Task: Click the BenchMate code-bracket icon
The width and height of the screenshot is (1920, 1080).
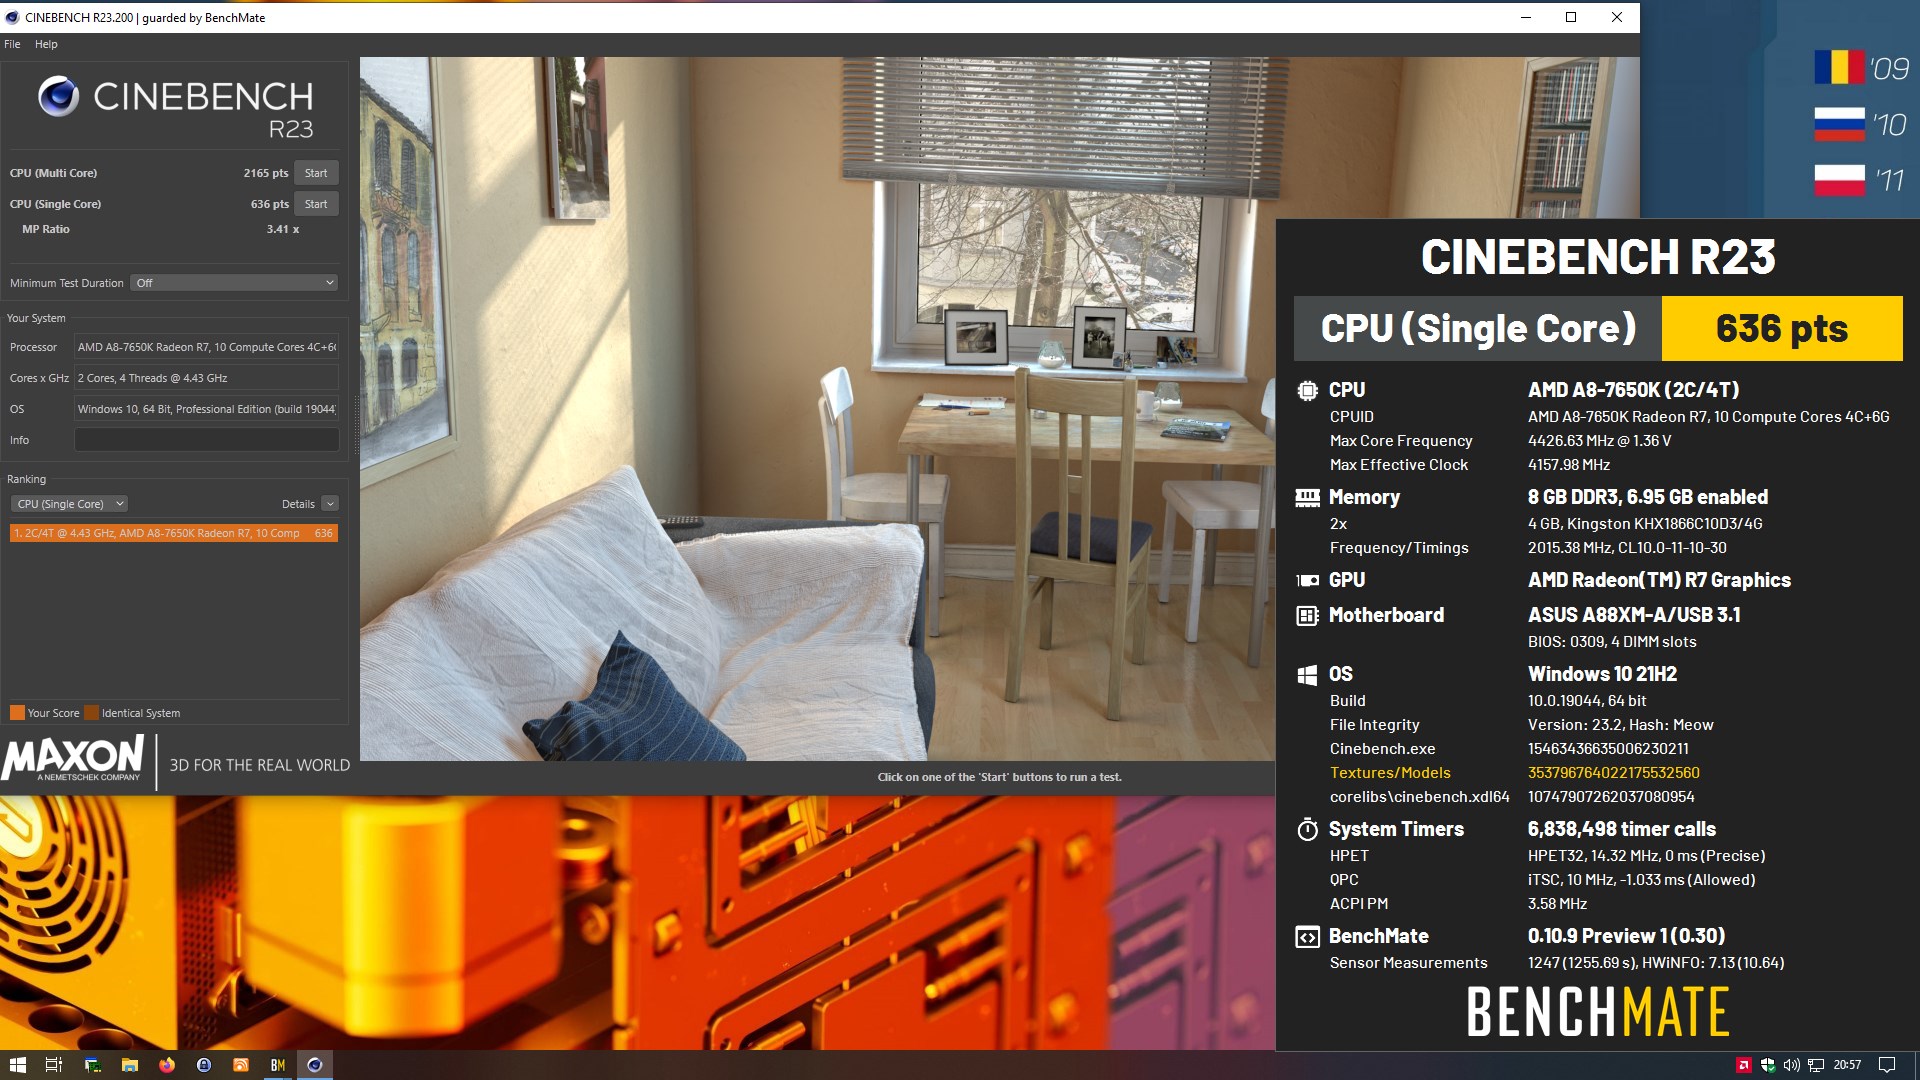Action: tap(1307, 937)
